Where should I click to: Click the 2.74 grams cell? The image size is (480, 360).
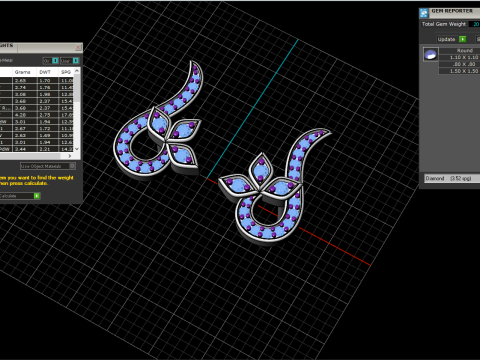(x=25, y=87)
